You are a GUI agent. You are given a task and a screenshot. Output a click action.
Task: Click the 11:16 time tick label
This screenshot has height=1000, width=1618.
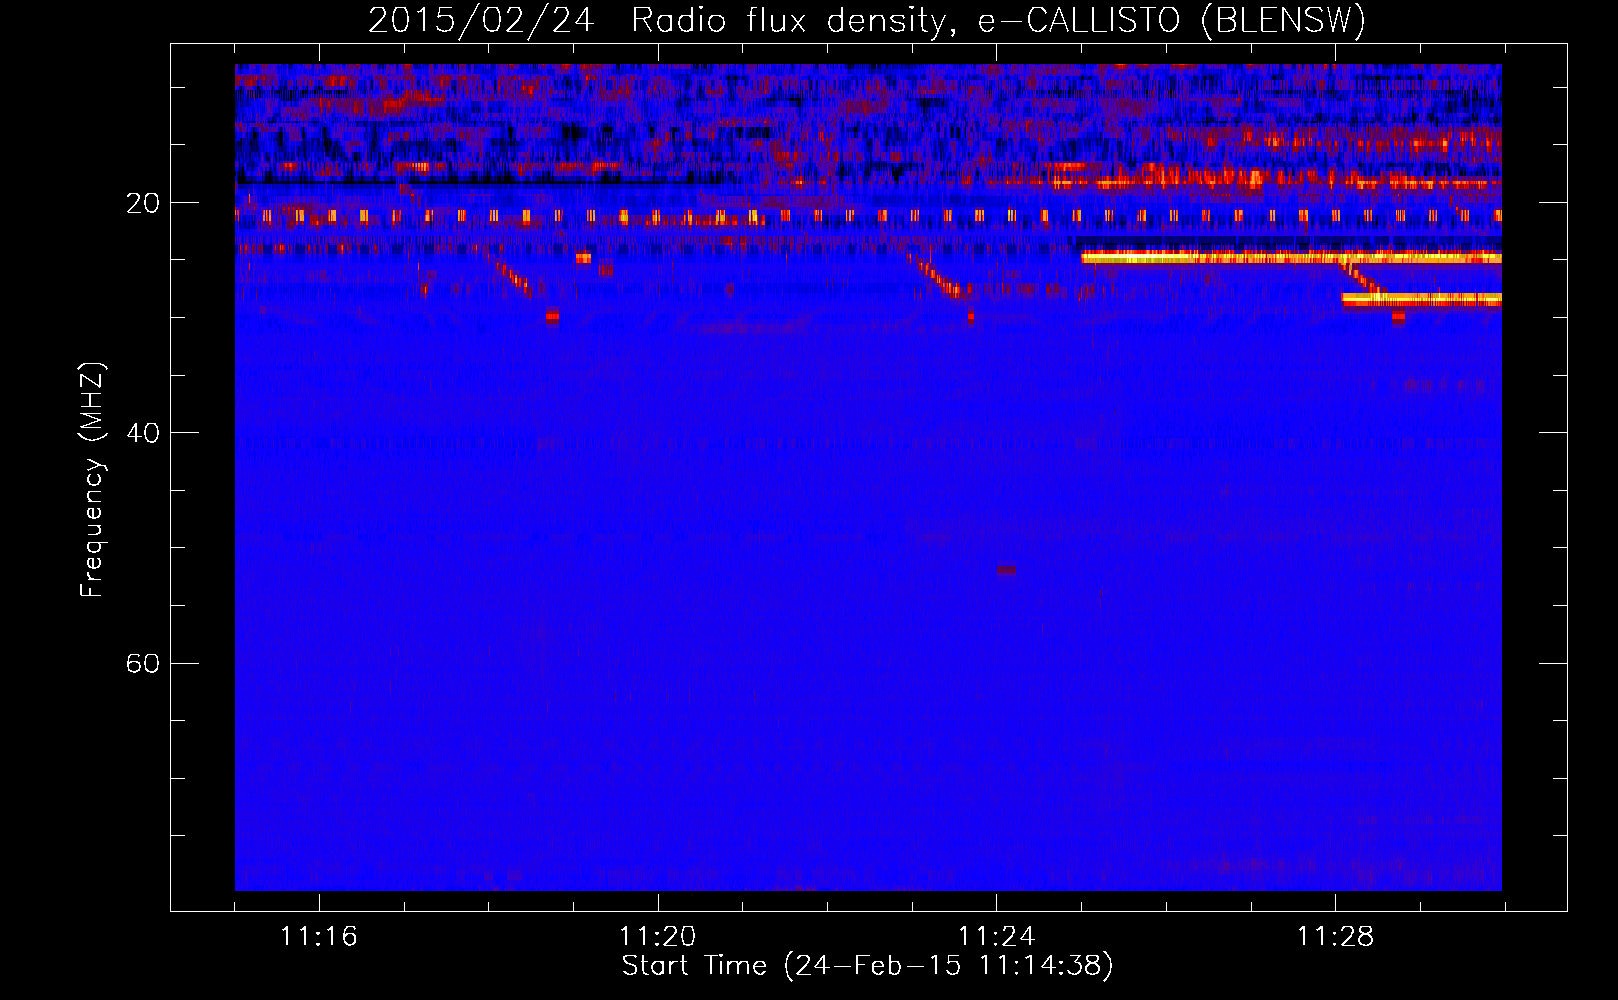(318, 937)
